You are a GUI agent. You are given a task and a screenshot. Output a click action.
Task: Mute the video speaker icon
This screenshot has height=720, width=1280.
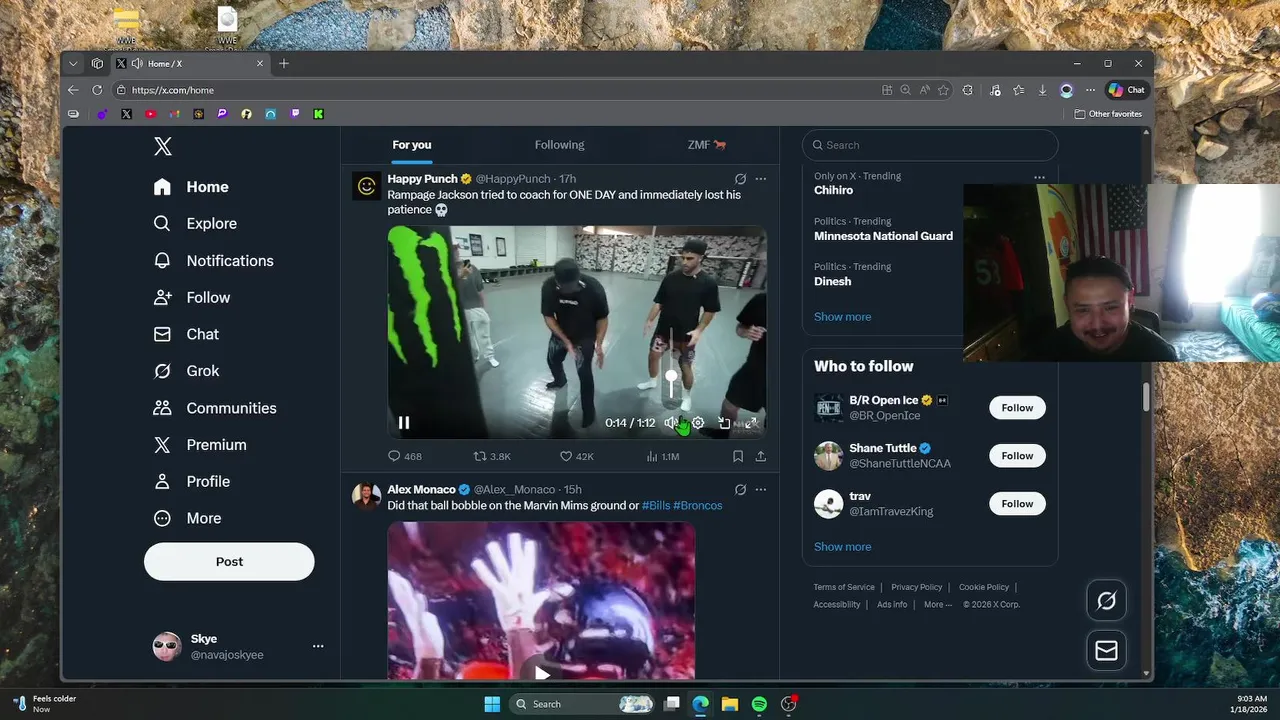(x=671, y=423)
